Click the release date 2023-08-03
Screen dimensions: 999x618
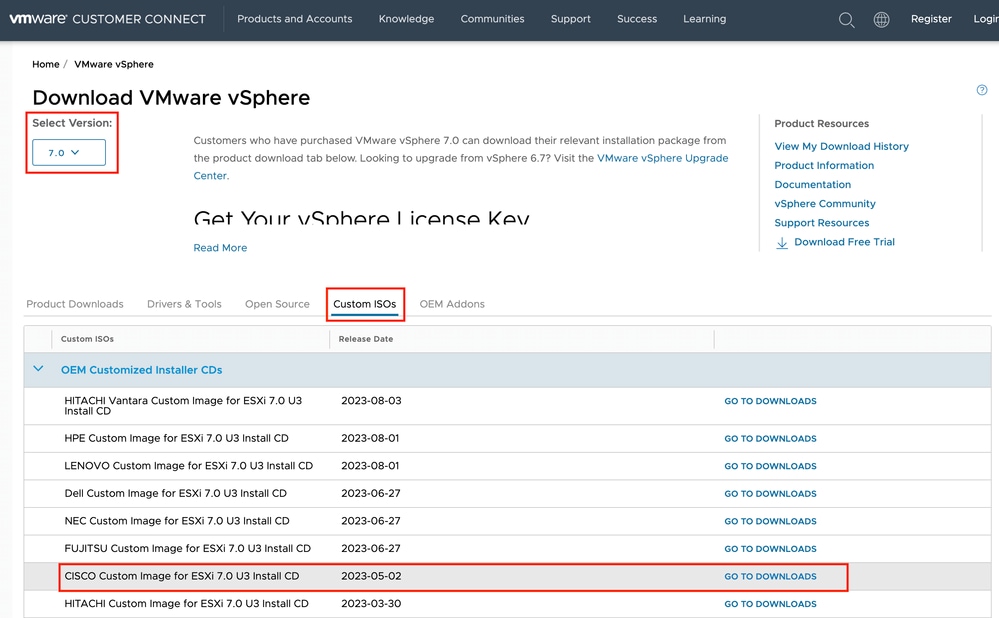point(371,401)
